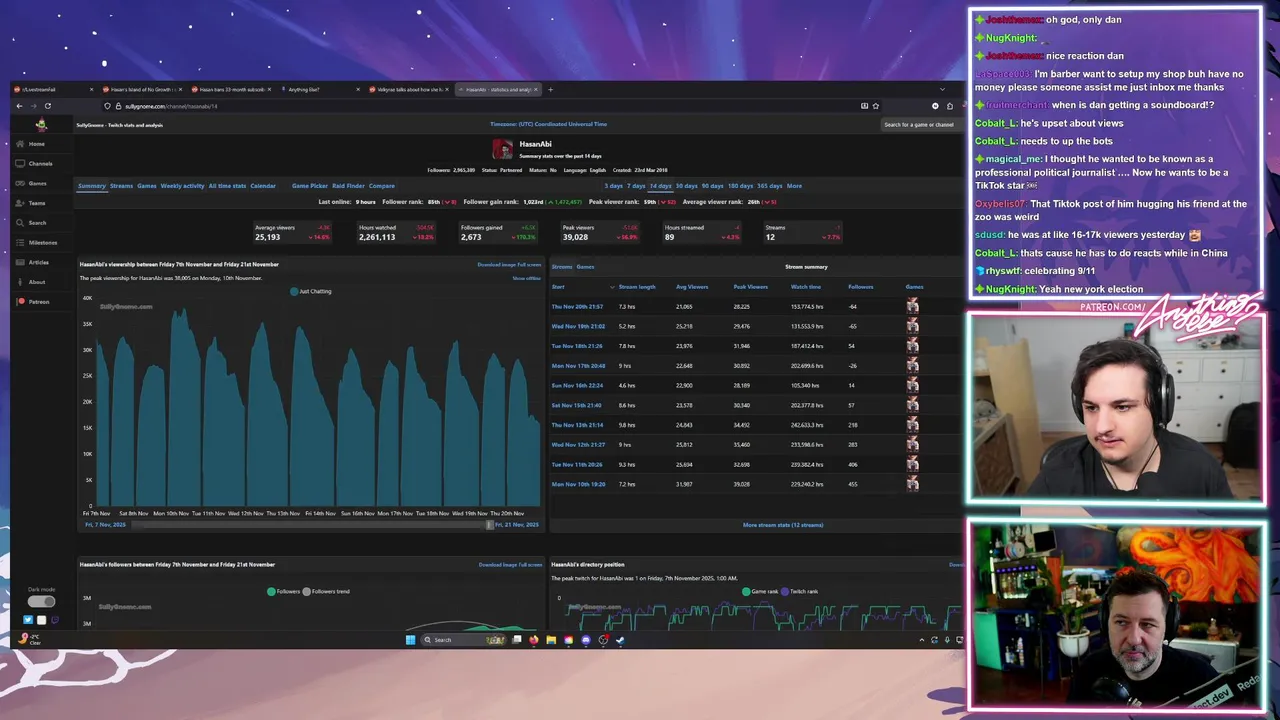Viewport: 1280px width, 720px height.
Task: Open the Mon Nov 10th 19:20 stream
Action: (x=578, y=484)
